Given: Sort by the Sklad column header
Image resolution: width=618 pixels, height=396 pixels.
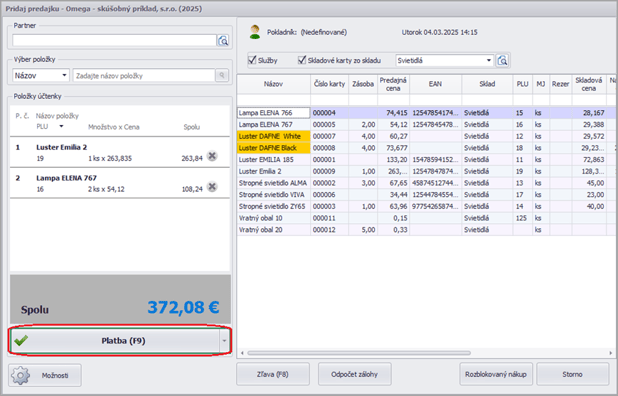Looking at the screenshot, I should (x=487, y=84).
